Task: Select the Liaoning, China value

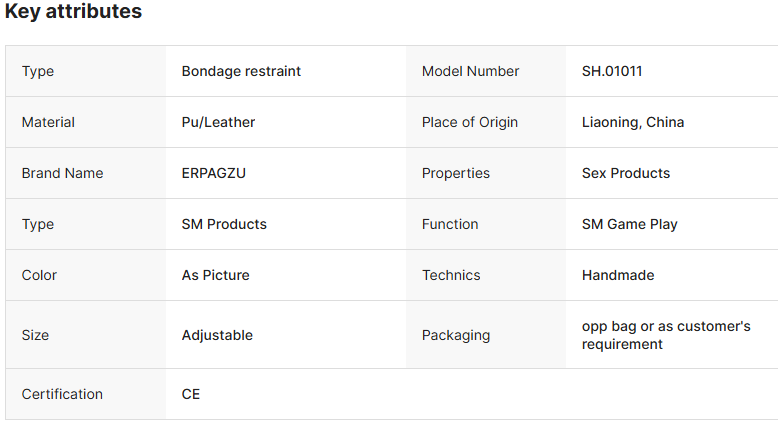Action: tap(633, 122)
